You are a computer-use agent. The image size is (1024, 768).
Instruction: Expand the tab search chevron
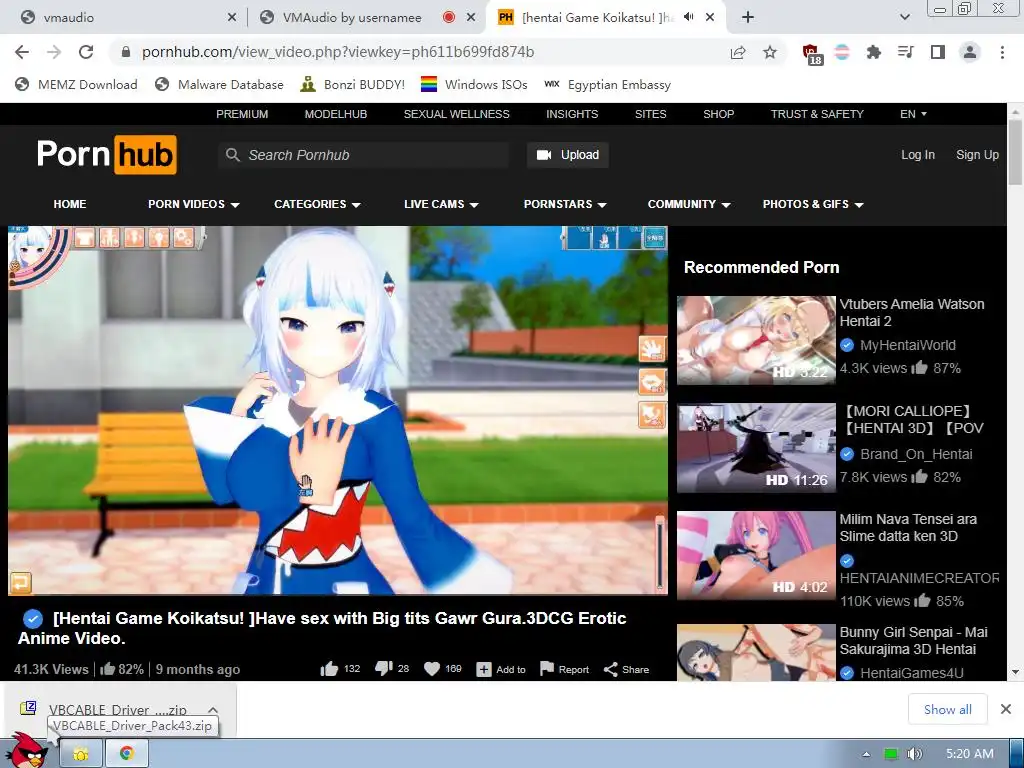[x=904, y=18]
